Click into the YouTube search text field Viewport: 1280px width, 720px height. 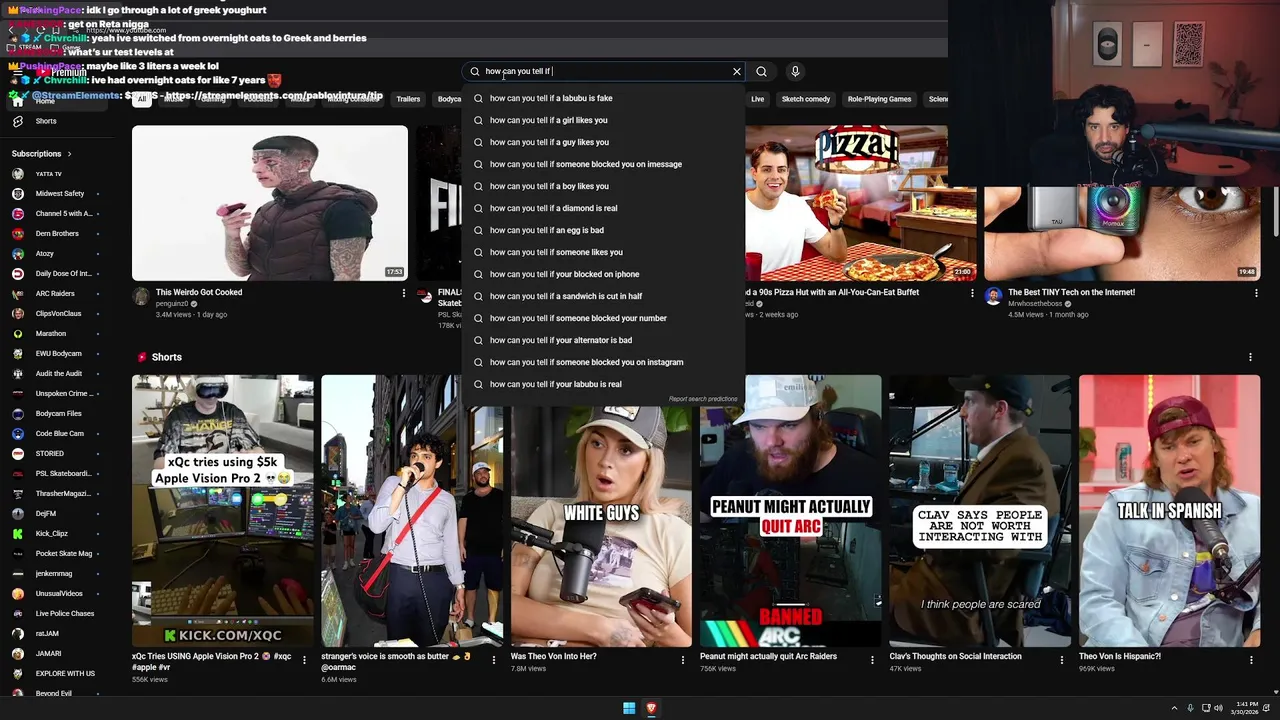(605, 71)
